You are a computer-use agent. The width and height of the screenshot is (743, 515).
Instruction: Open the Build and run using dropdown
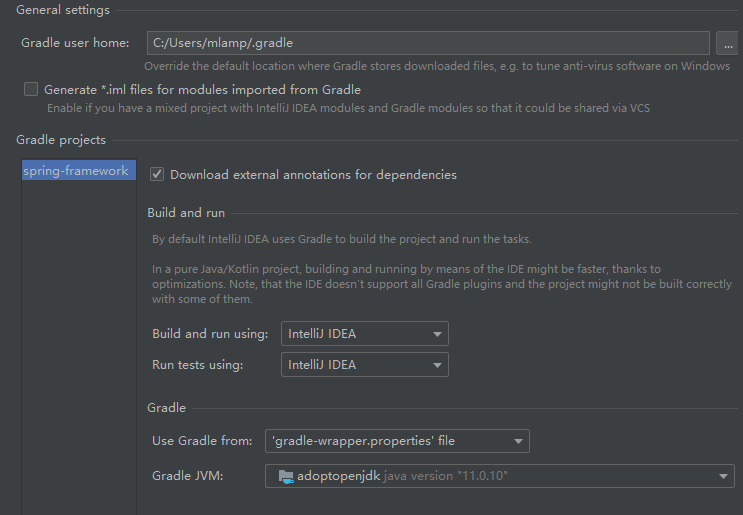(364, 334)
